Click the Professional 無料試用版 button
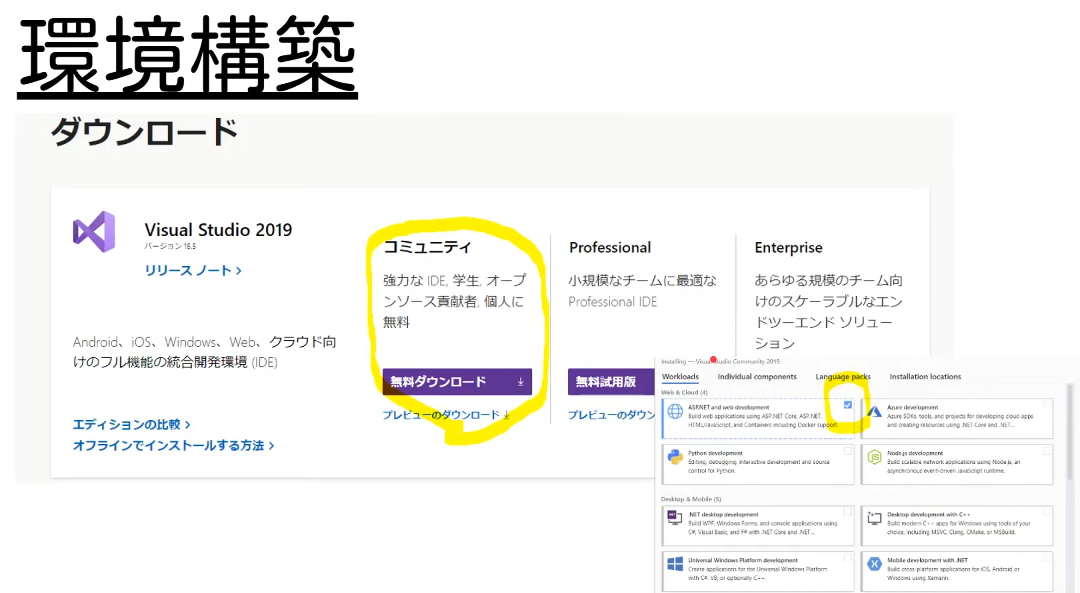The width and height of the screenshot is (1080, 593). tap(611, 382)
